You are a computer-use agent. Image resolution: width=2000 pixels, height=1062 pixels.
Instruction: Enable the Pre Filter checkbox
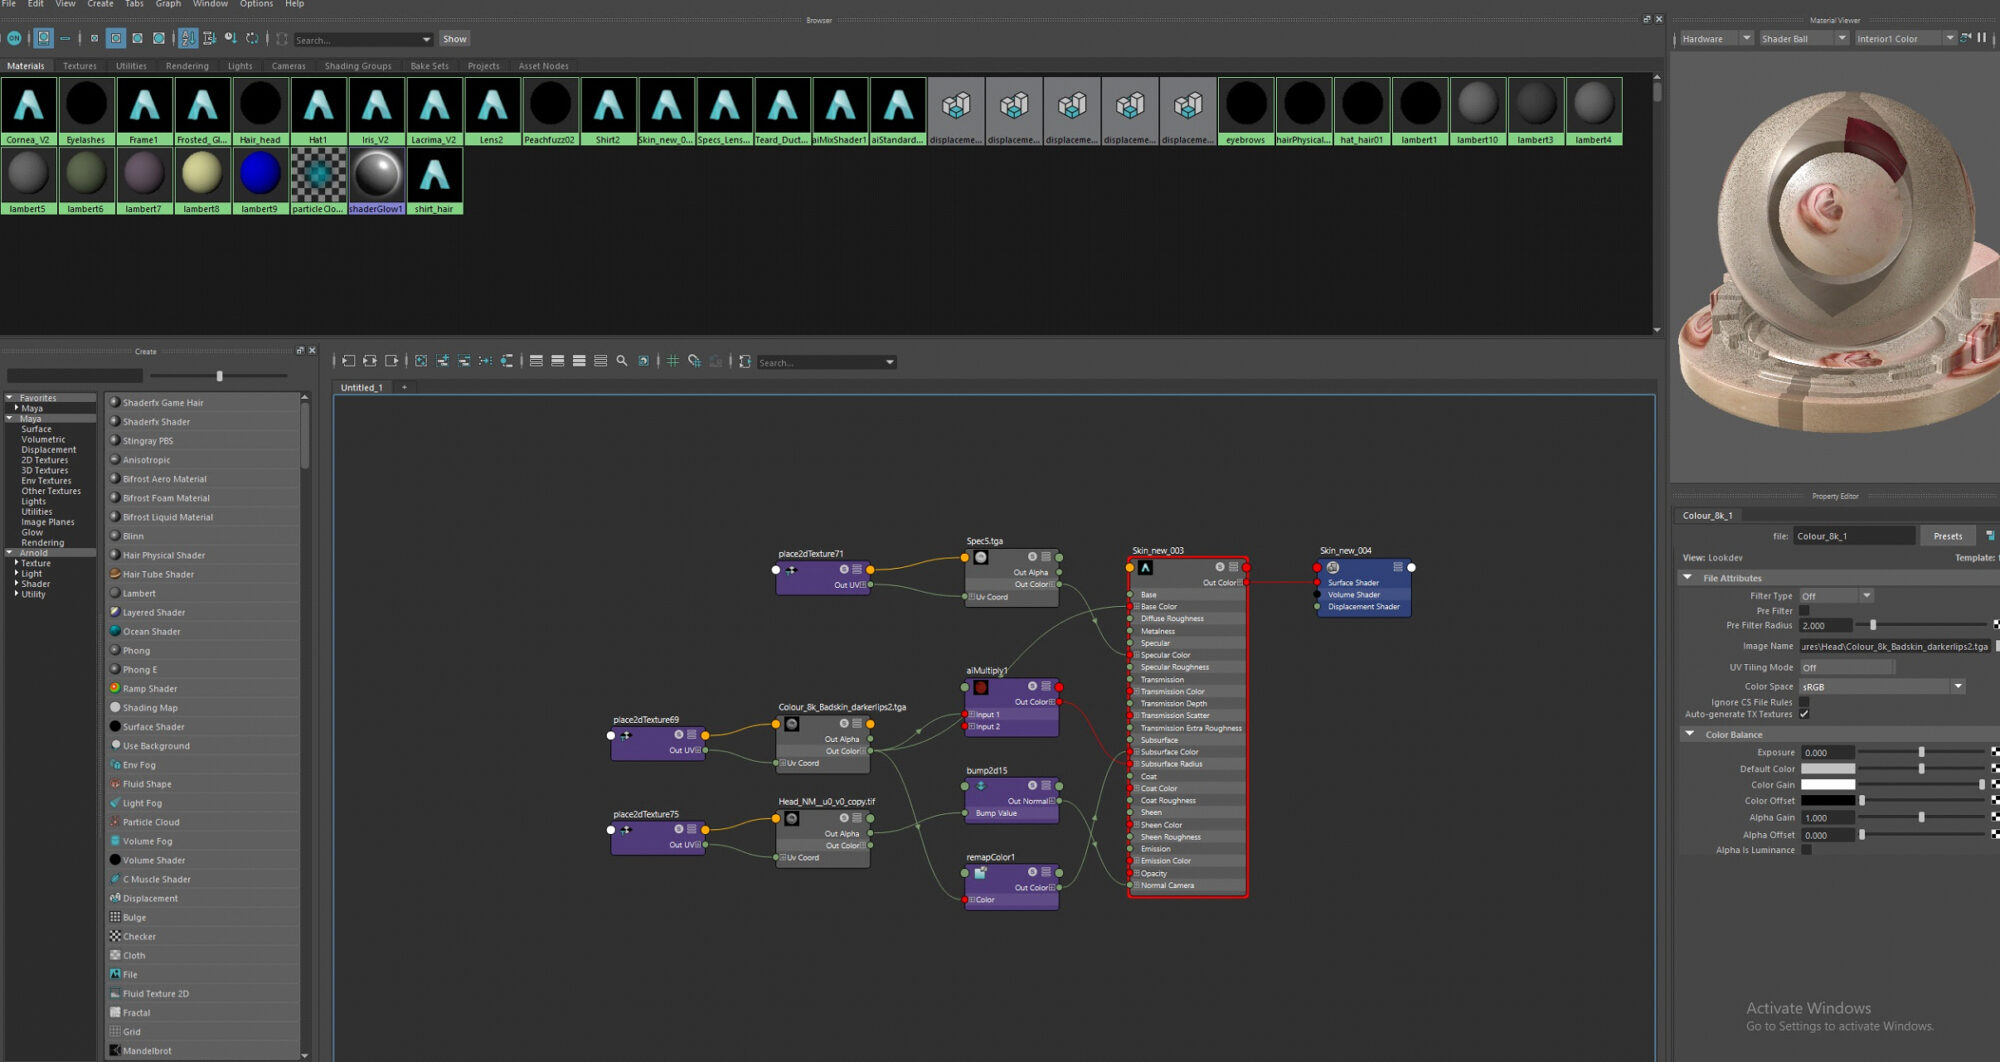click(x=1805, y=611)
